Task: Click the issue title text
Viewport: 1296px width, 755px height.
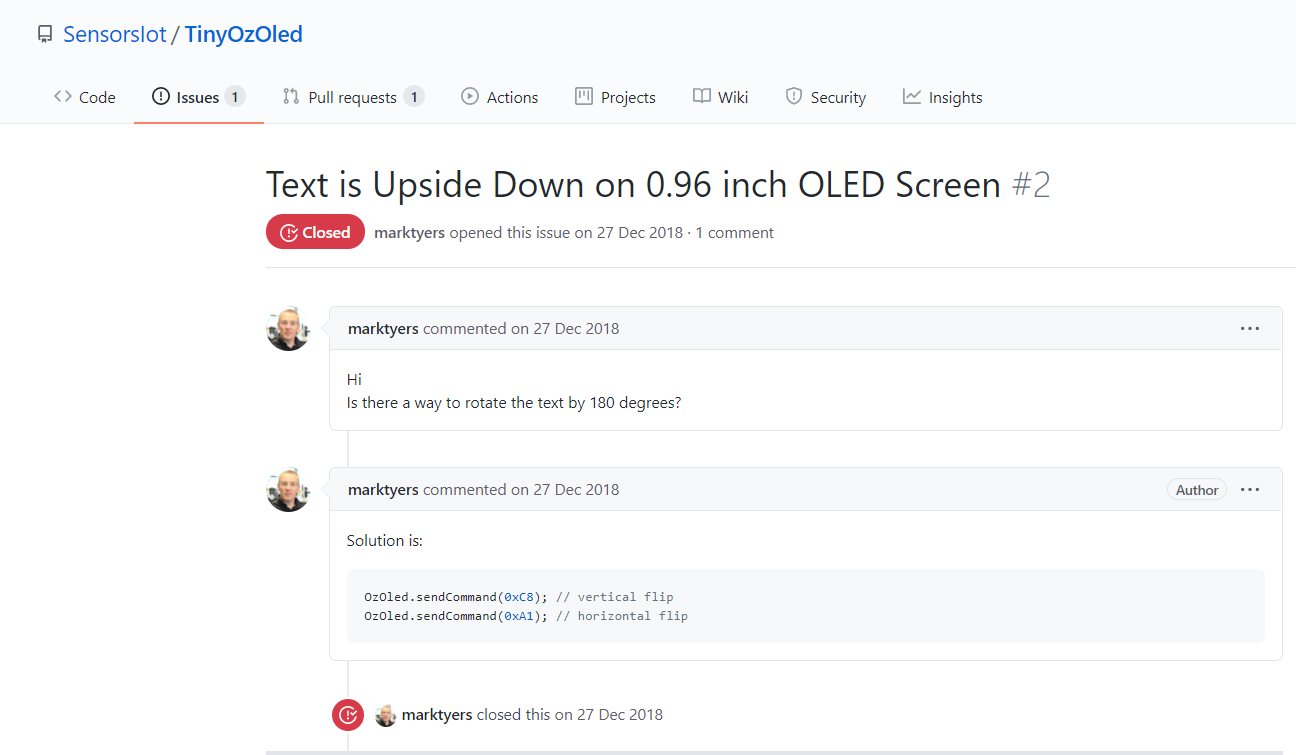Action: coord(633,185)
